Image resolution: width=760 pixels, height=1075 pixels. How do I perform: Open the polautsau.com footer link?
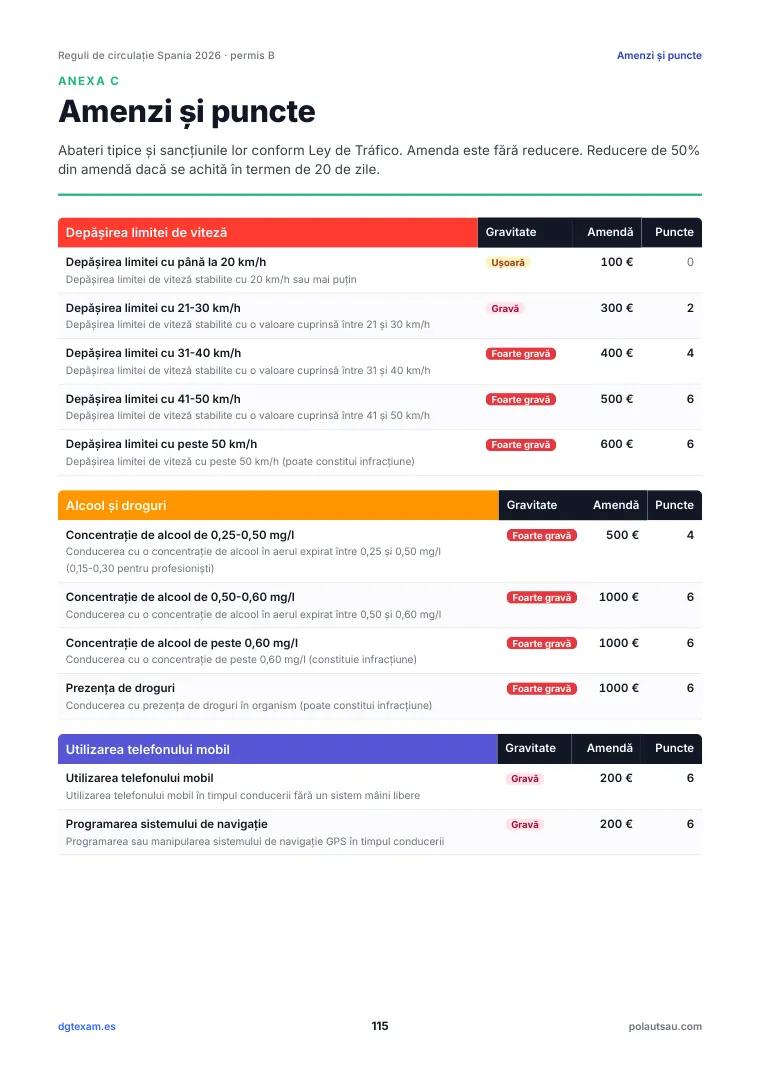(665, 1026)
